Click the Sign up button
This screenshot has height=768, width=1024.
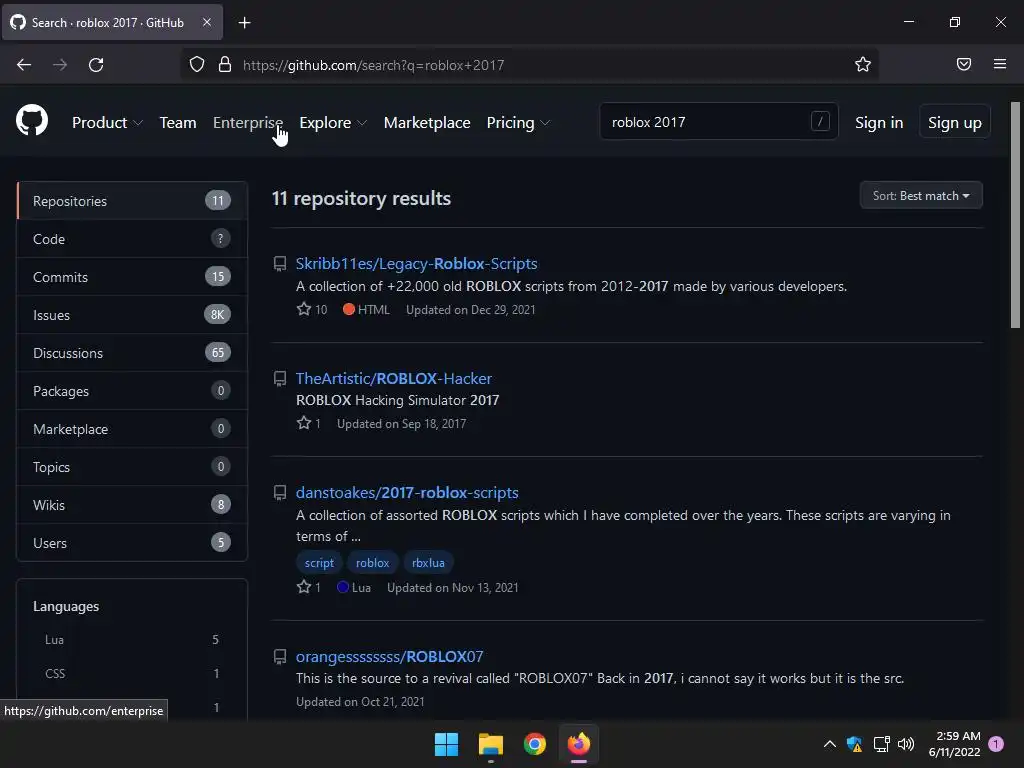click(x=955, y=122)
